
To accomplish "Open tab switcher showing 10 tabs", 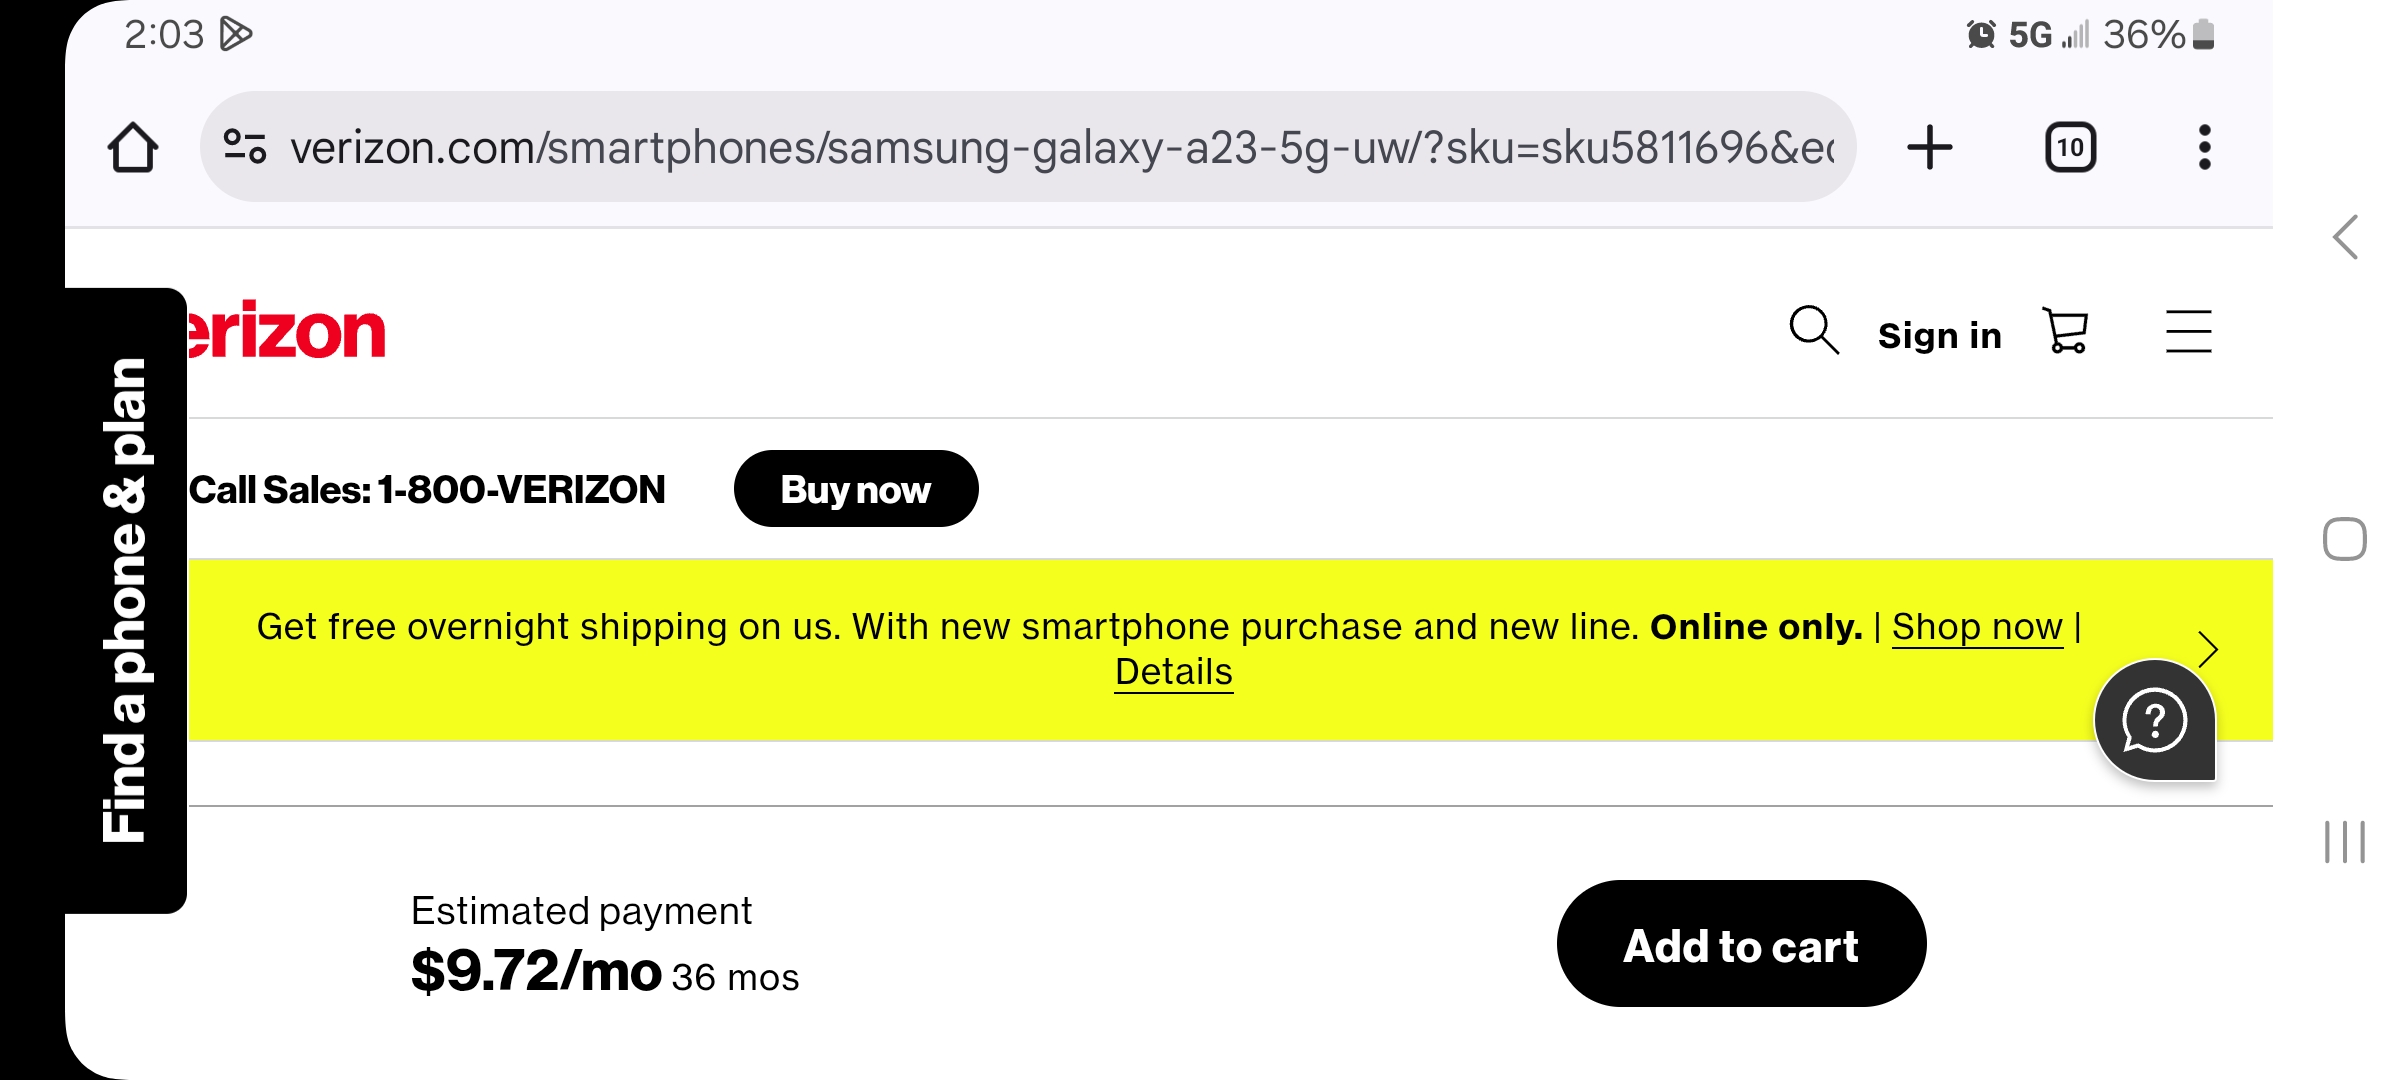I will (2070, 148).
